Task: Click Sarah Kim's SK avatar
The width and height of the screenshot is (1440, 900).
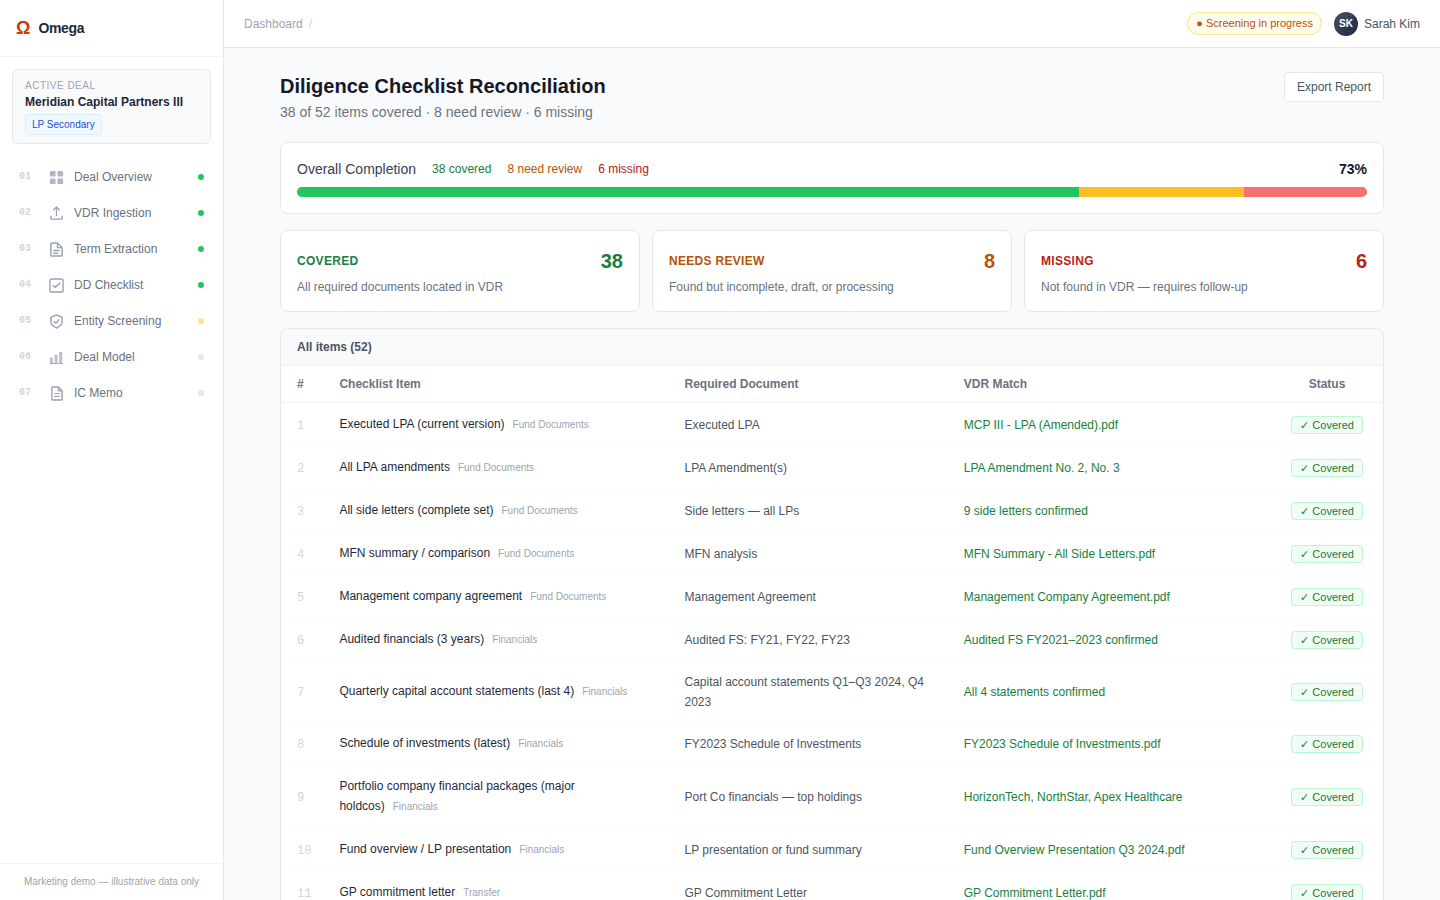Action: pyautogui.click(x=1345, y=24)
